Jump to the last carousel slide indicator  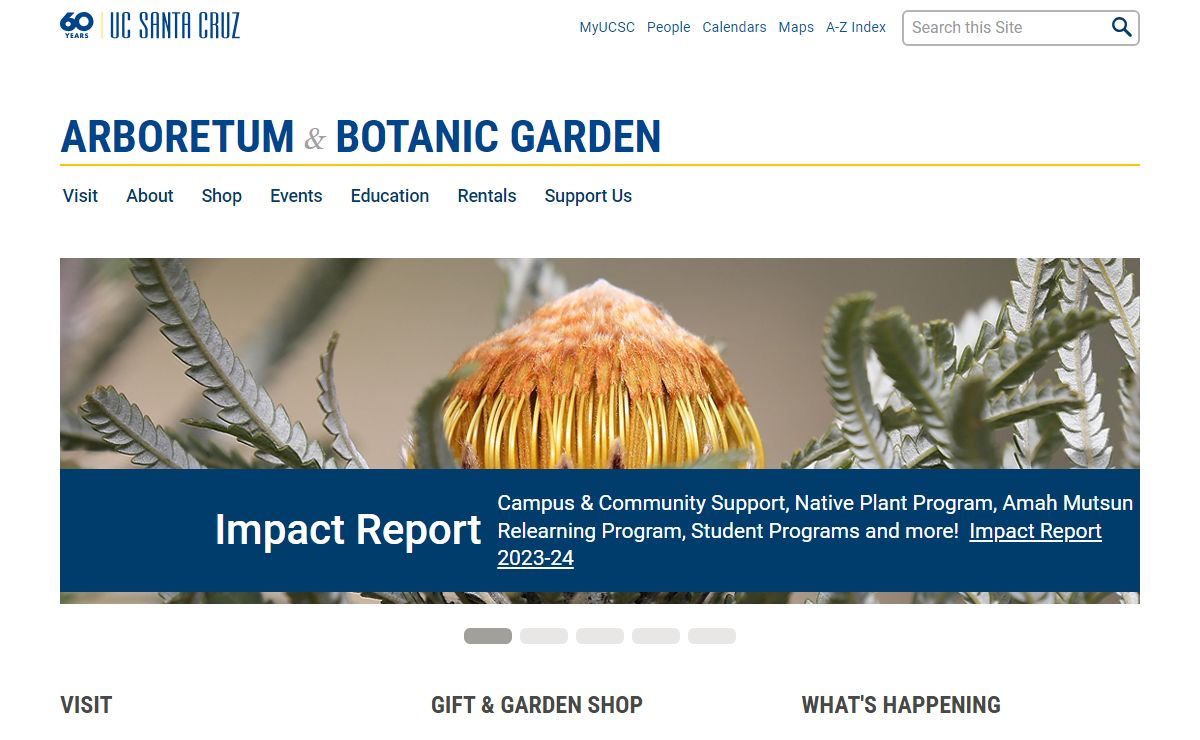[x=712, y=636]
